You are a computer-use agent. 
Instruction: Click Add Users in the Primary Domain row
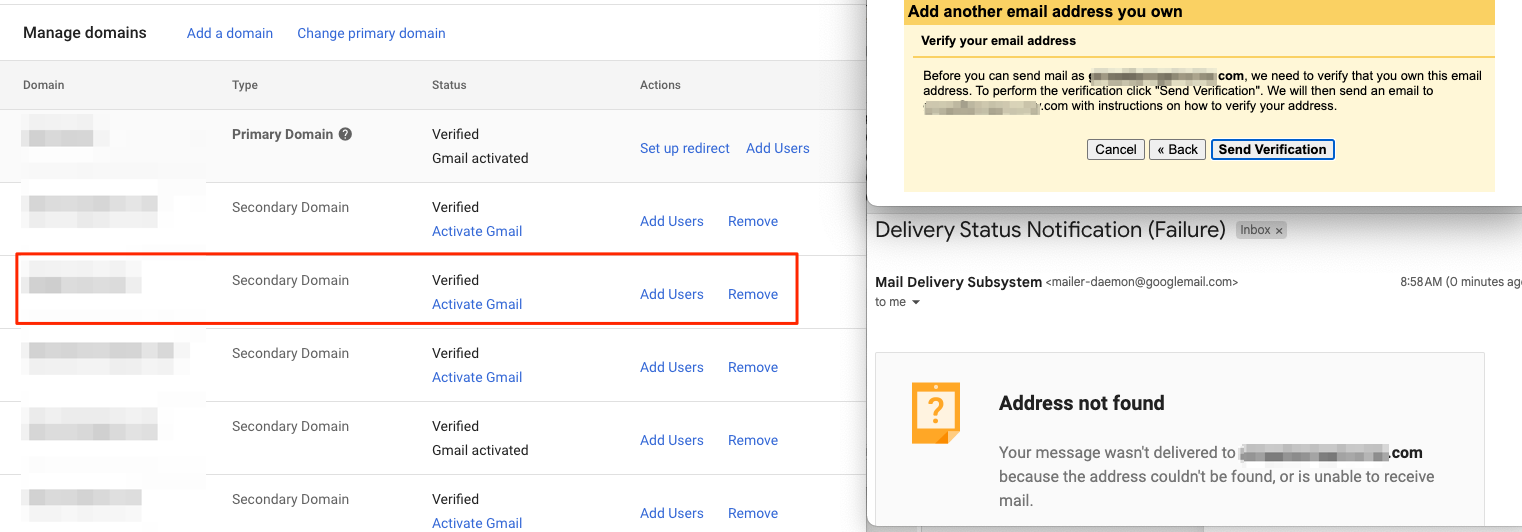[x=778, y=148]
